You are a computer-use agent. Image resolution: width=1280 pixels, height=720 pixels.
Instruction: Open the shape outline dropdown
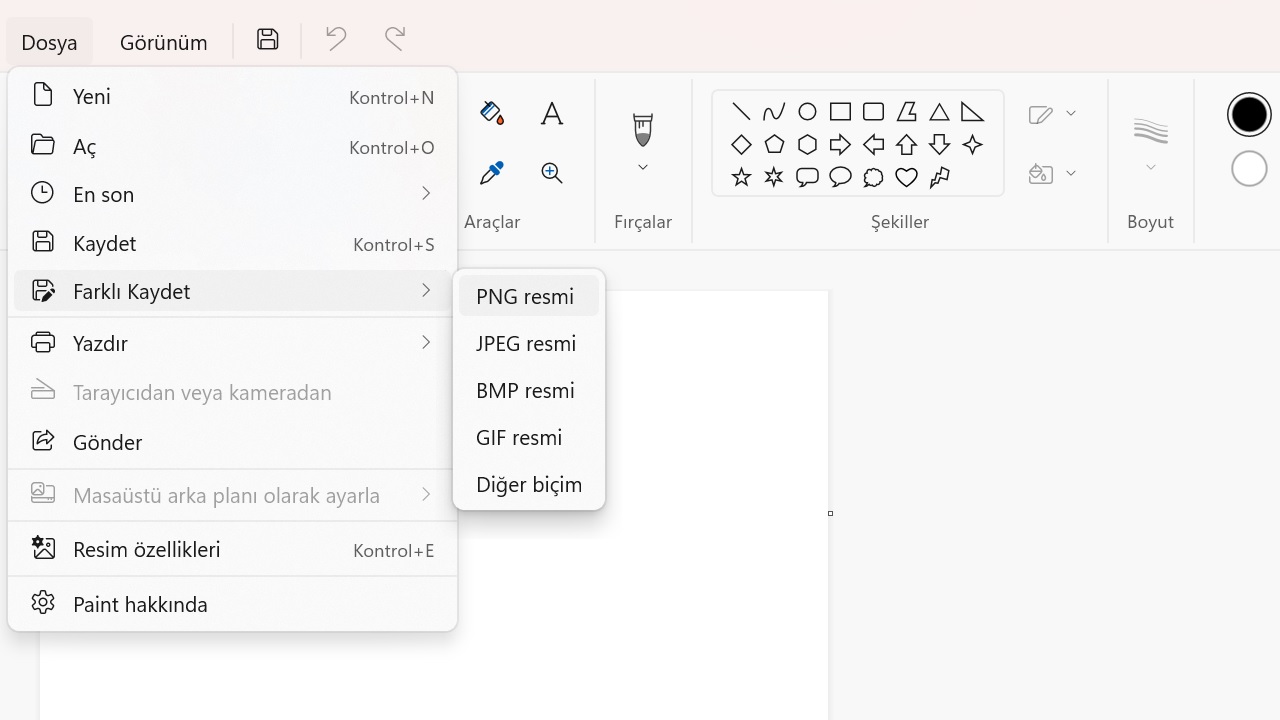tap(1051, 114)
